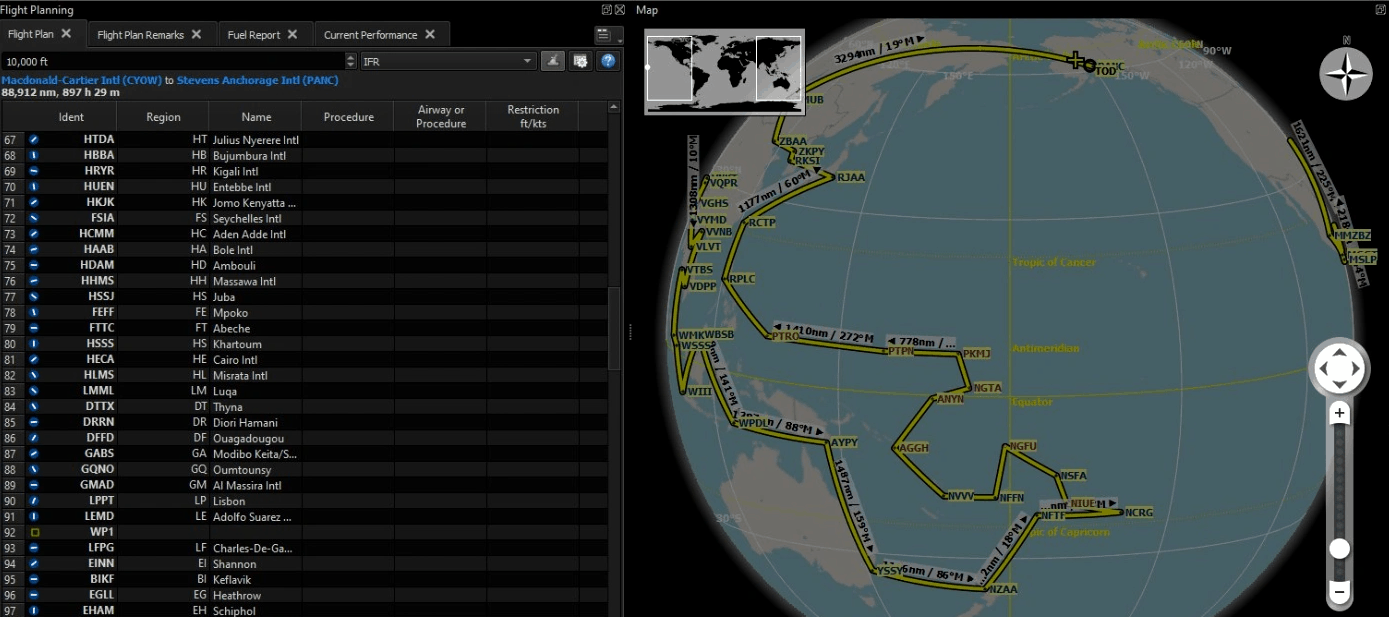Click the map pan direction control
Image resolution: width=1389 pixels, height=617 pixels.
pos(1339,368)
